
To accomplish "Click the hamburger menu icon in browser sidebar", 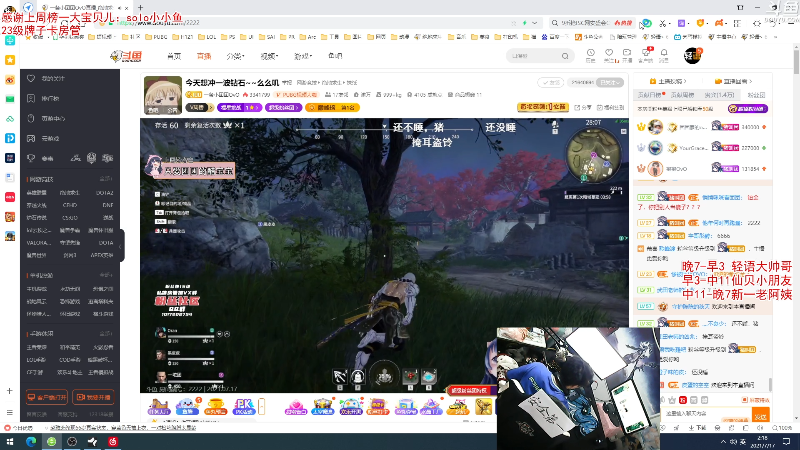I will (x=10, y=412).
